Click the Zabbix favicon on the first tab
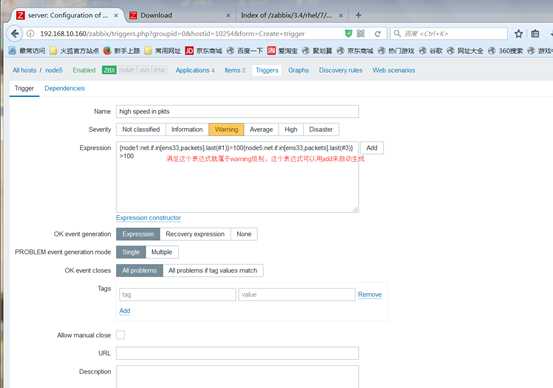 [x=21, y=15]
